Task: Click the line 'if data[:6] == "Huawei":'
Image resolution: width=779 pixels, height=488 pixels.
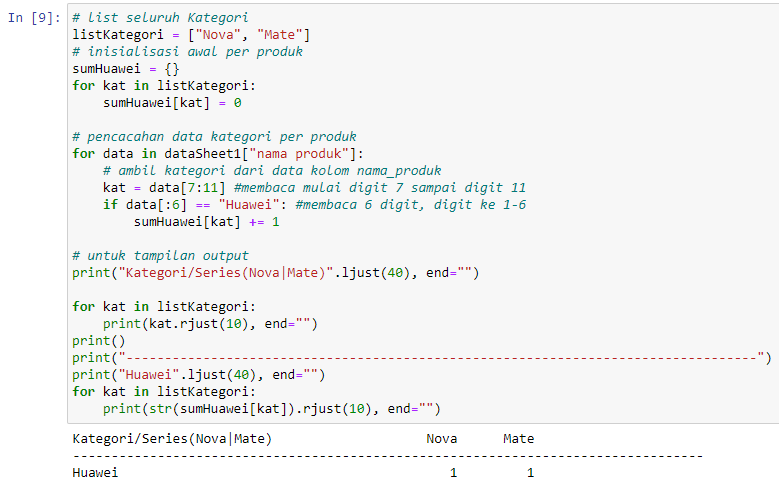Action: coord(195,205)
